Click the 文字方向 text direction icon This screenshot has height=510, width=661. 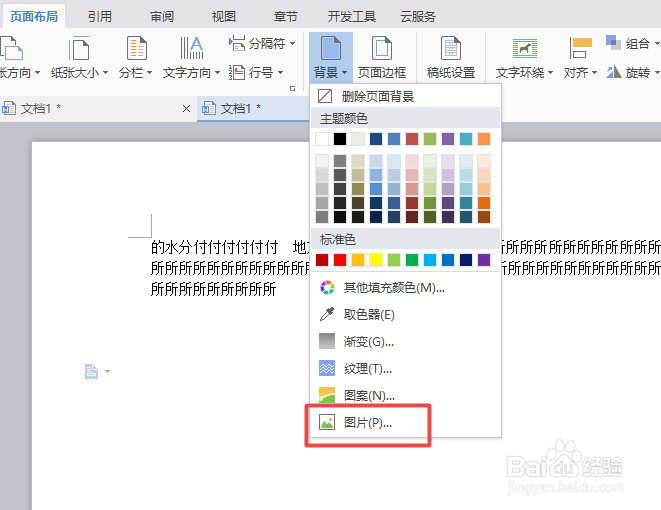(191, 48)
